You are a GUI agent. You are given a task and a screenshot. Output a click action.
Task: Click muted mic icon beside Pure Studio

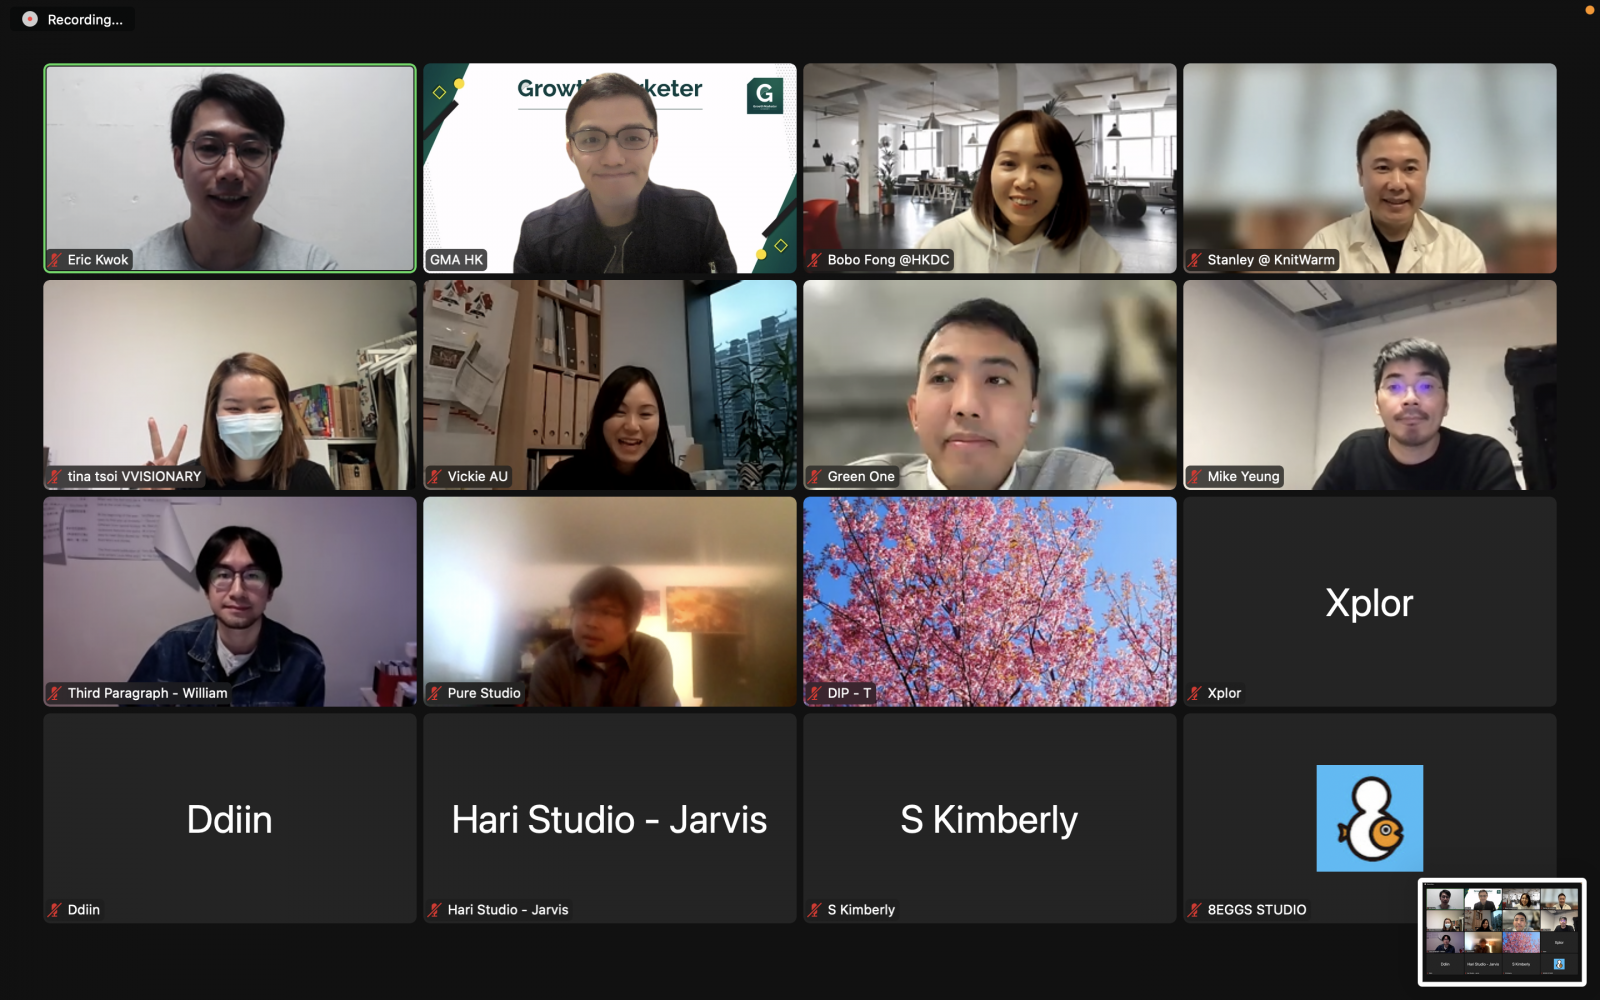tap(436, 693)
